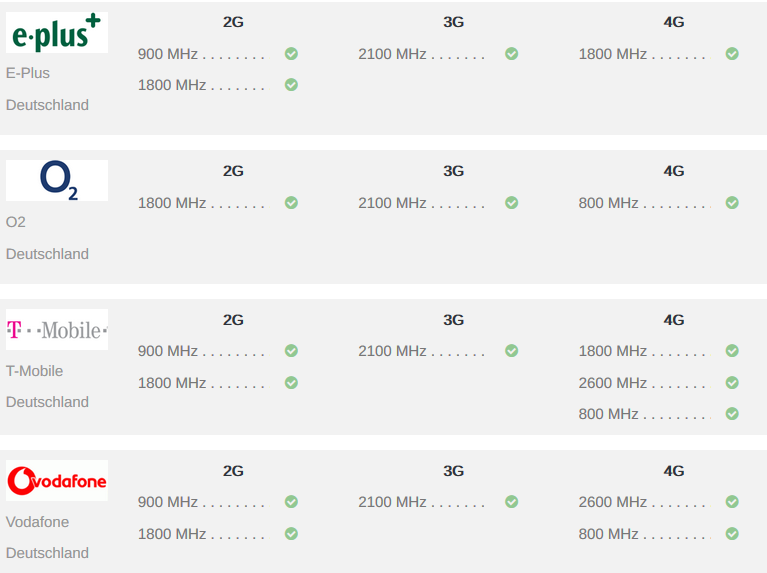Click the O2 carrier logo

(x=57, y=181)
